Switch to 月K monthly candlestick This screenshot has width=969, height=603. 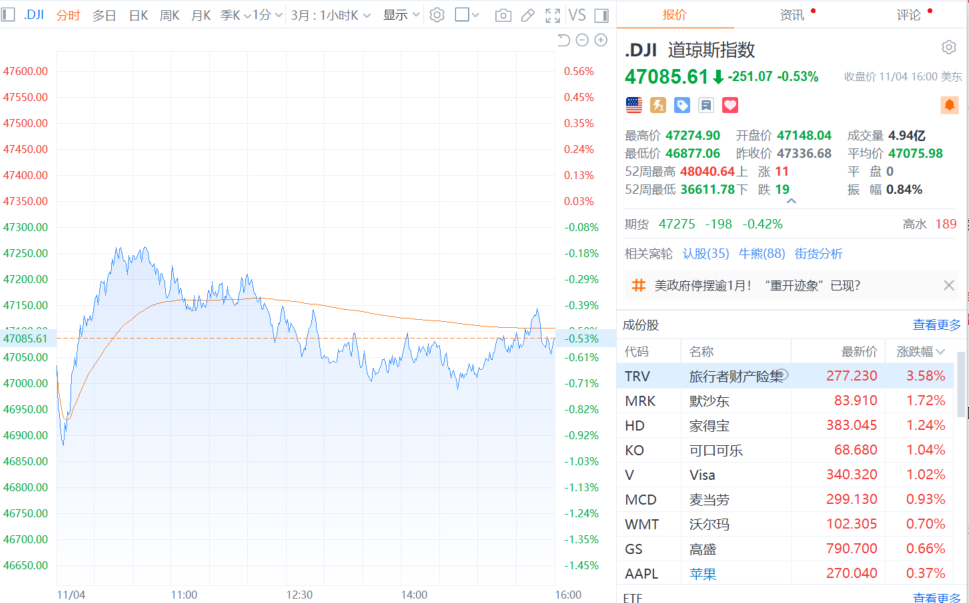pyautogui.click(x=201, y=15)
